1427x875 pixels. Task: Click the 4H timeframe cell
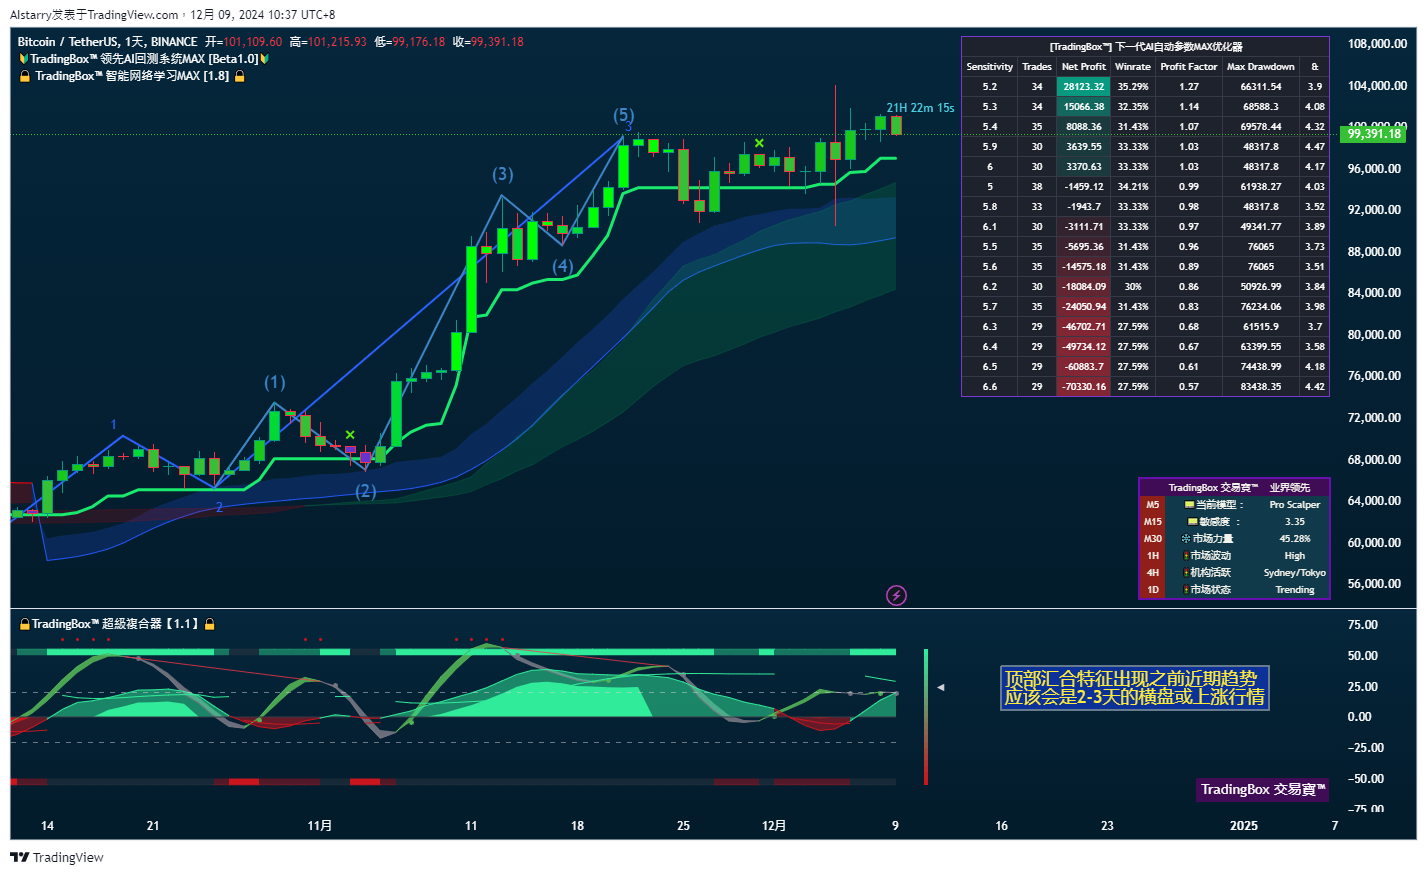click(x=1153, y=573)
